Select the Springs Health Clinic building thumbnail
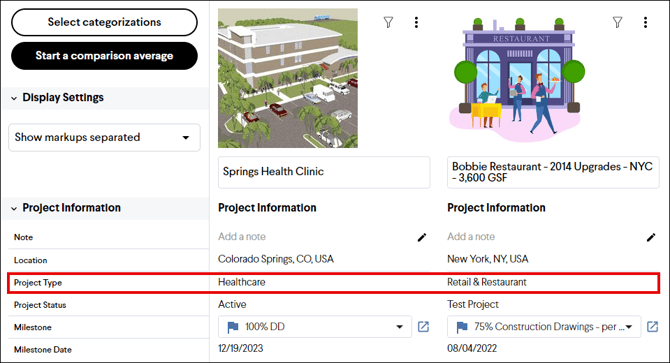670x363 pixels. point(288,78)
